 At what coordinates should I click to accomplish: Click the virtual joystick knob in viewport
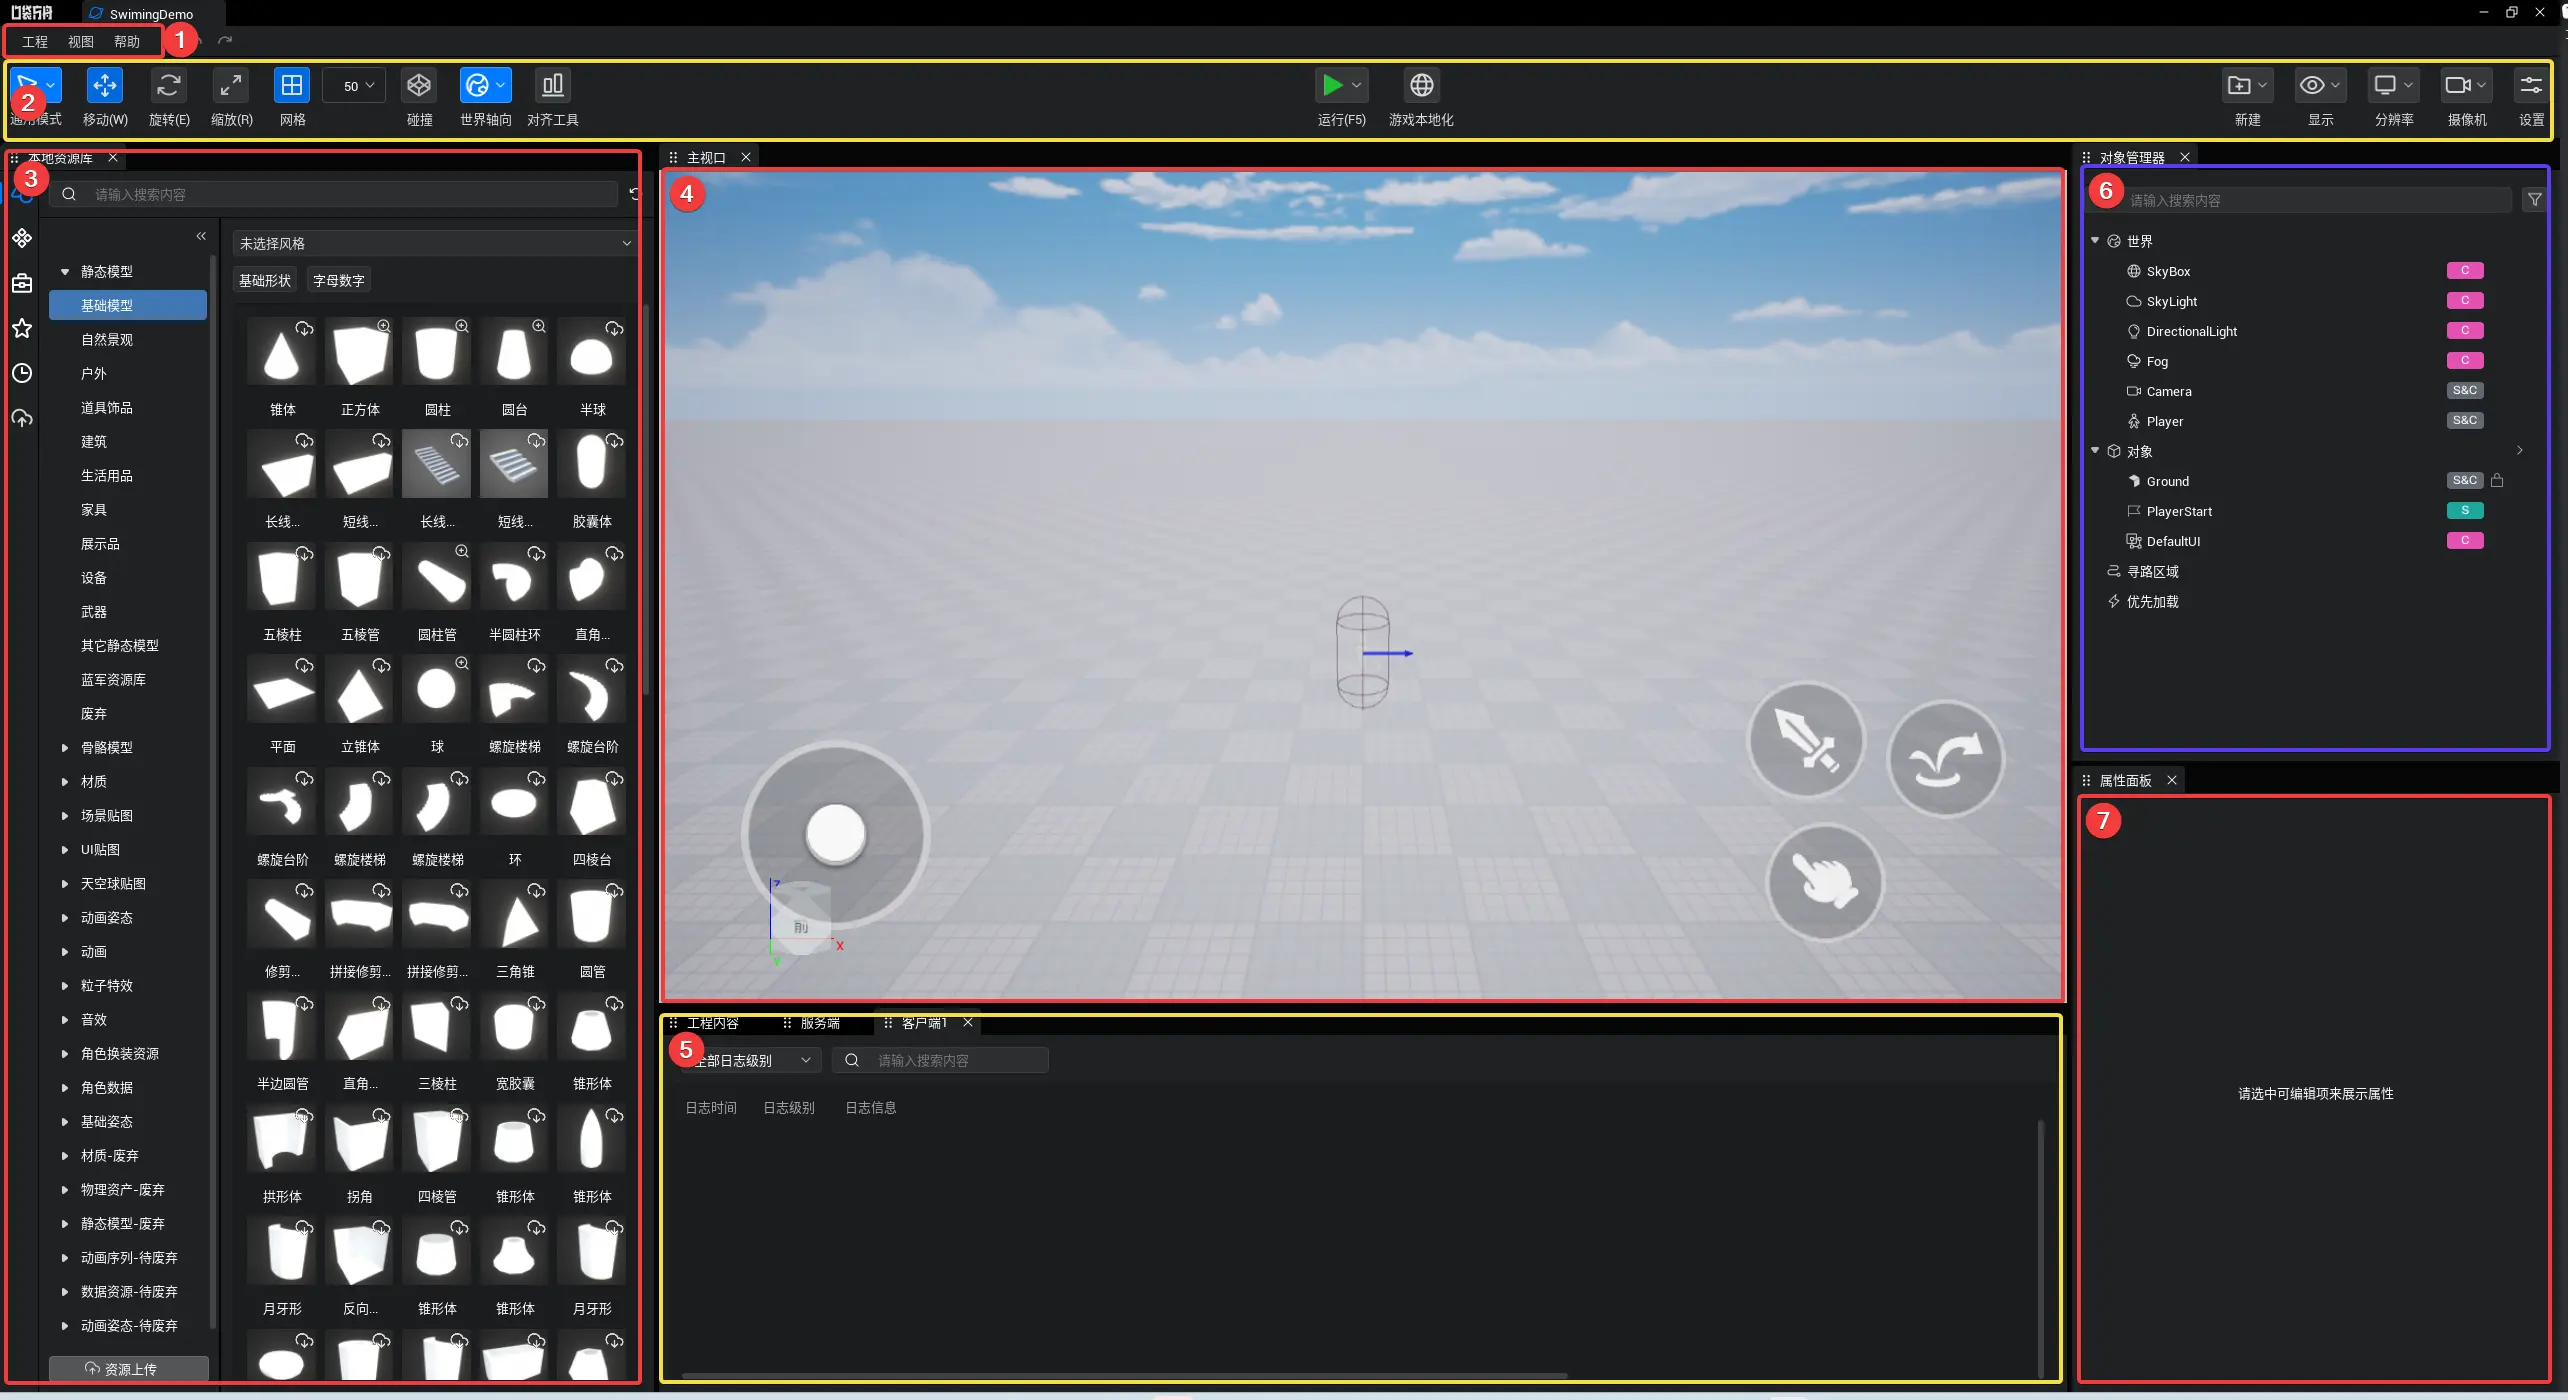click(x=835, y=833)
